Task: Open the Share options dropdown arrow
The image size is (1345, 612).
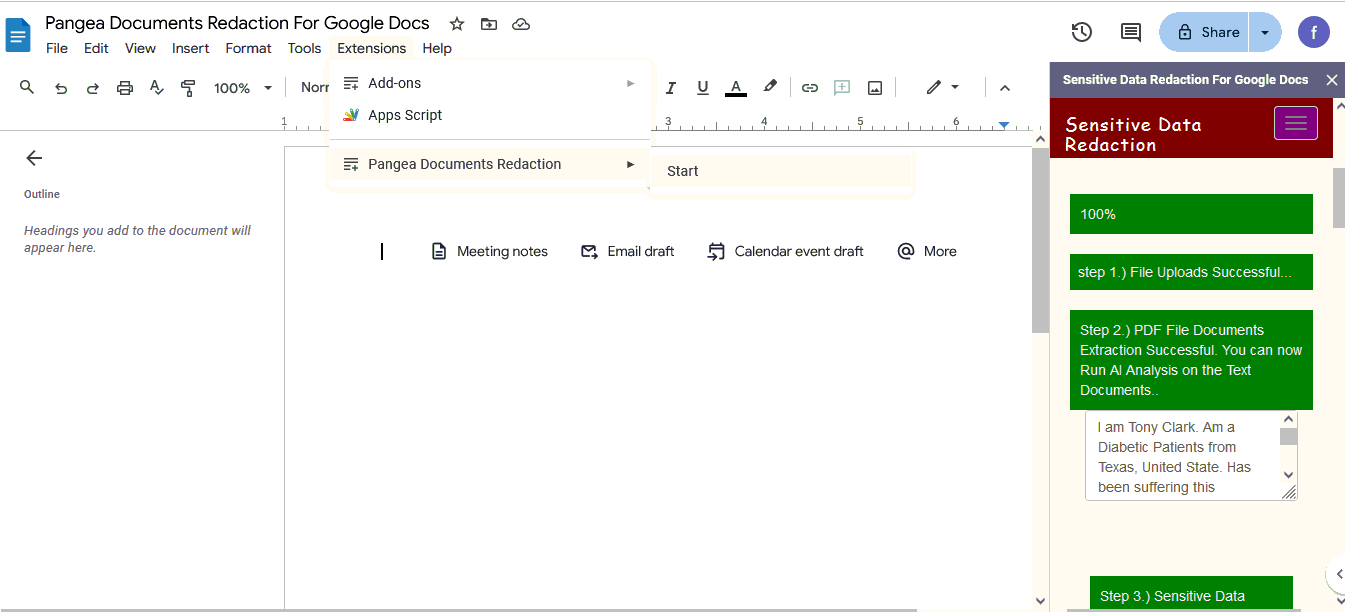Action: (1265, 32)
